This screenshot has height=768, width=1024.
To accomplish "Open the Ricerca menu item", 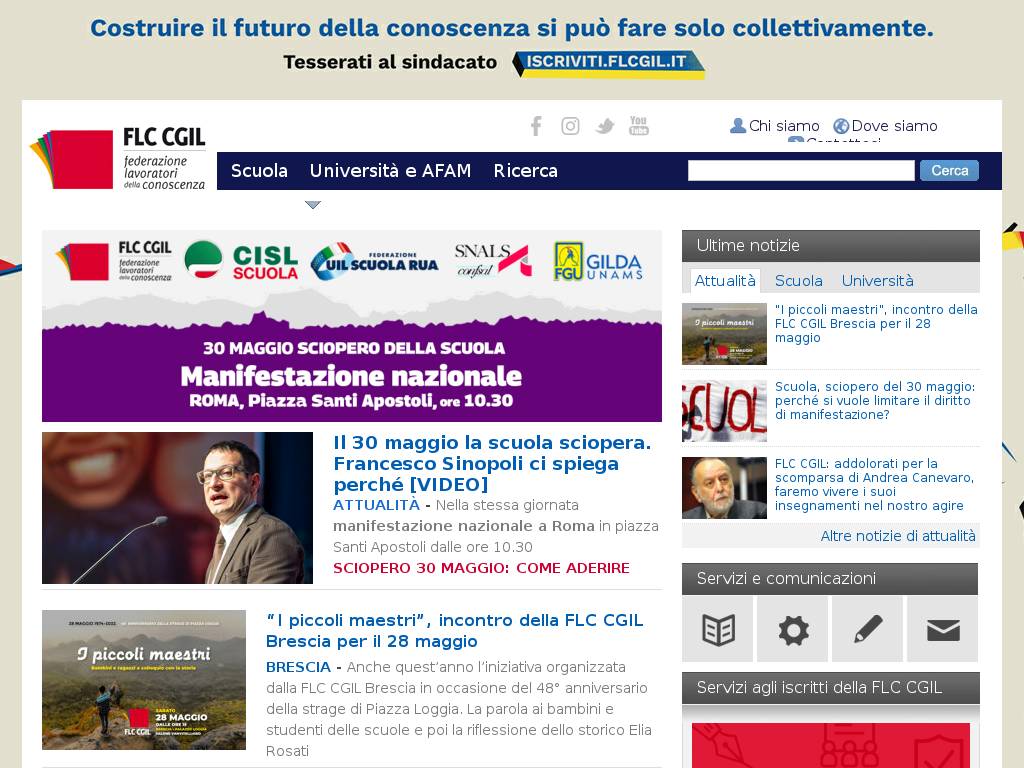I will (x=526, y=171).
